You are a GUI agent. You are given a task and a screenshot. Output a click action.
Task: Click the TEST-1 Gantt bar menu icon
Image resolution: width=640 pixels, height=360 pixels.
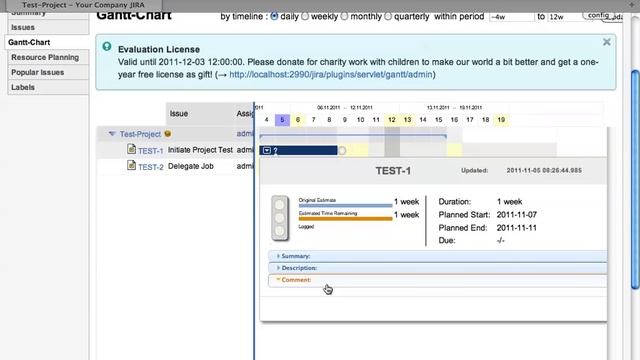(x=267, y=151)
